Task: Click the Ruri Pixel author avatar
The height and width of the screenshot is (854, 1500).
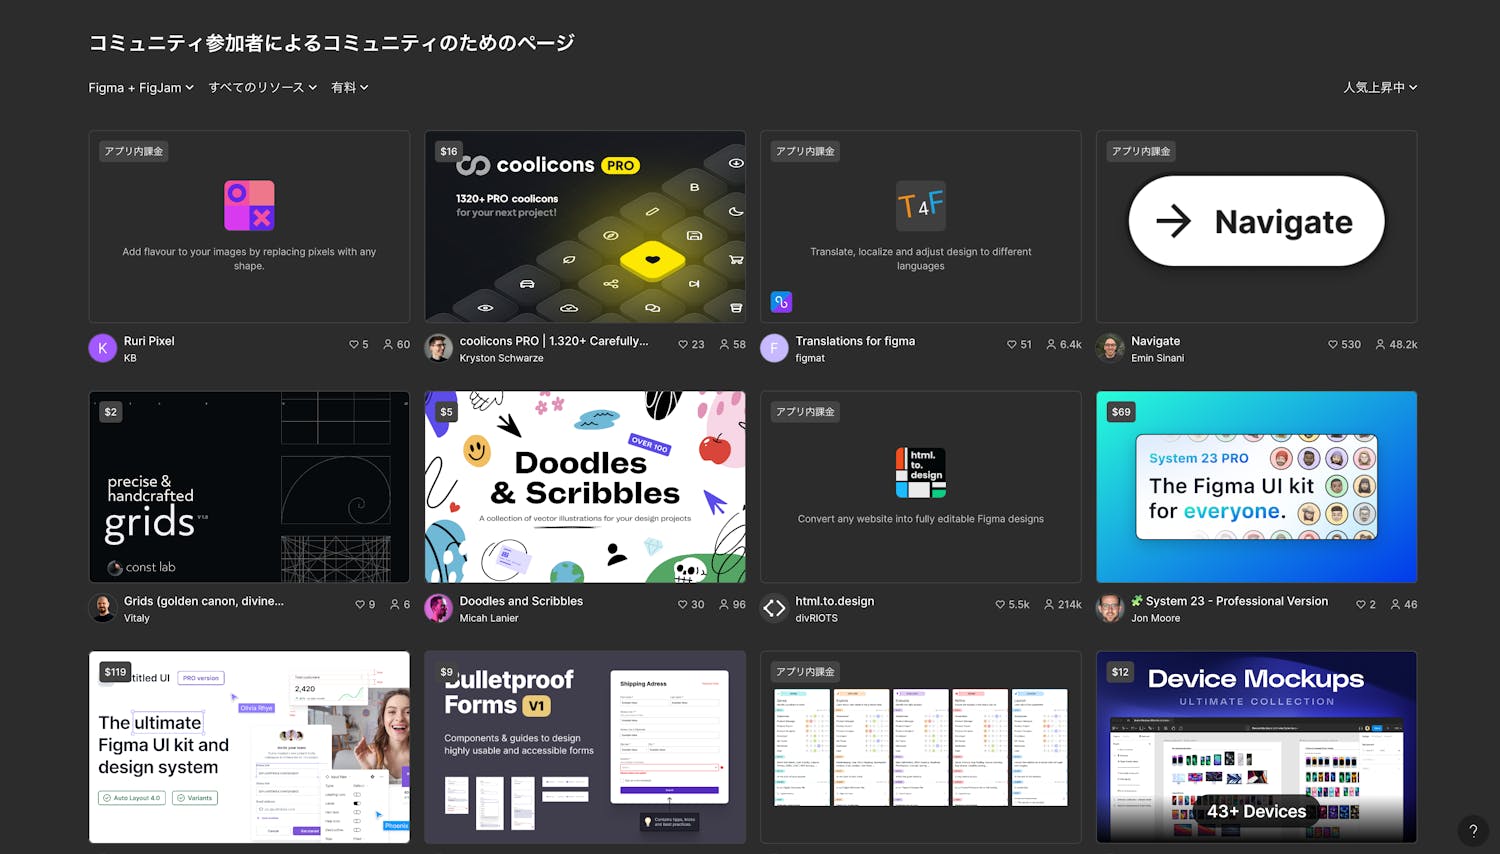Action: point(103,348)
